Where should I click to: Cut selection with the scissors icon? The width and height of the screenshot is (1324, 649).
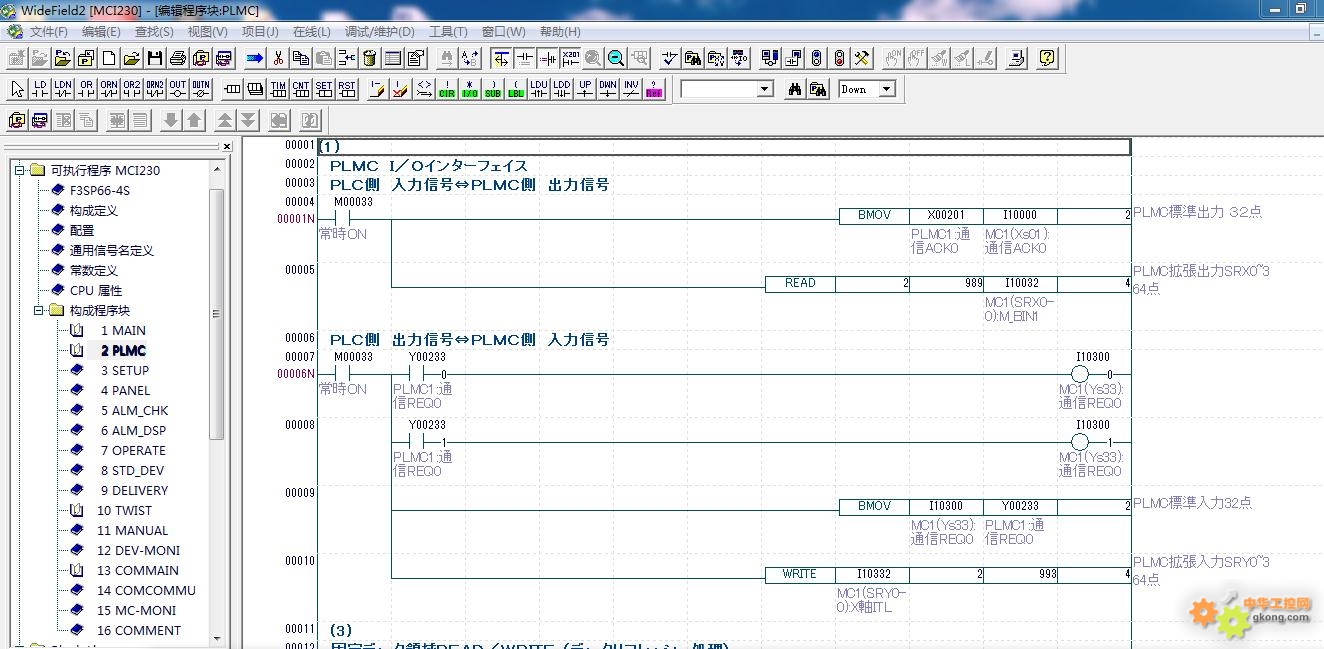tap(278, 58)
